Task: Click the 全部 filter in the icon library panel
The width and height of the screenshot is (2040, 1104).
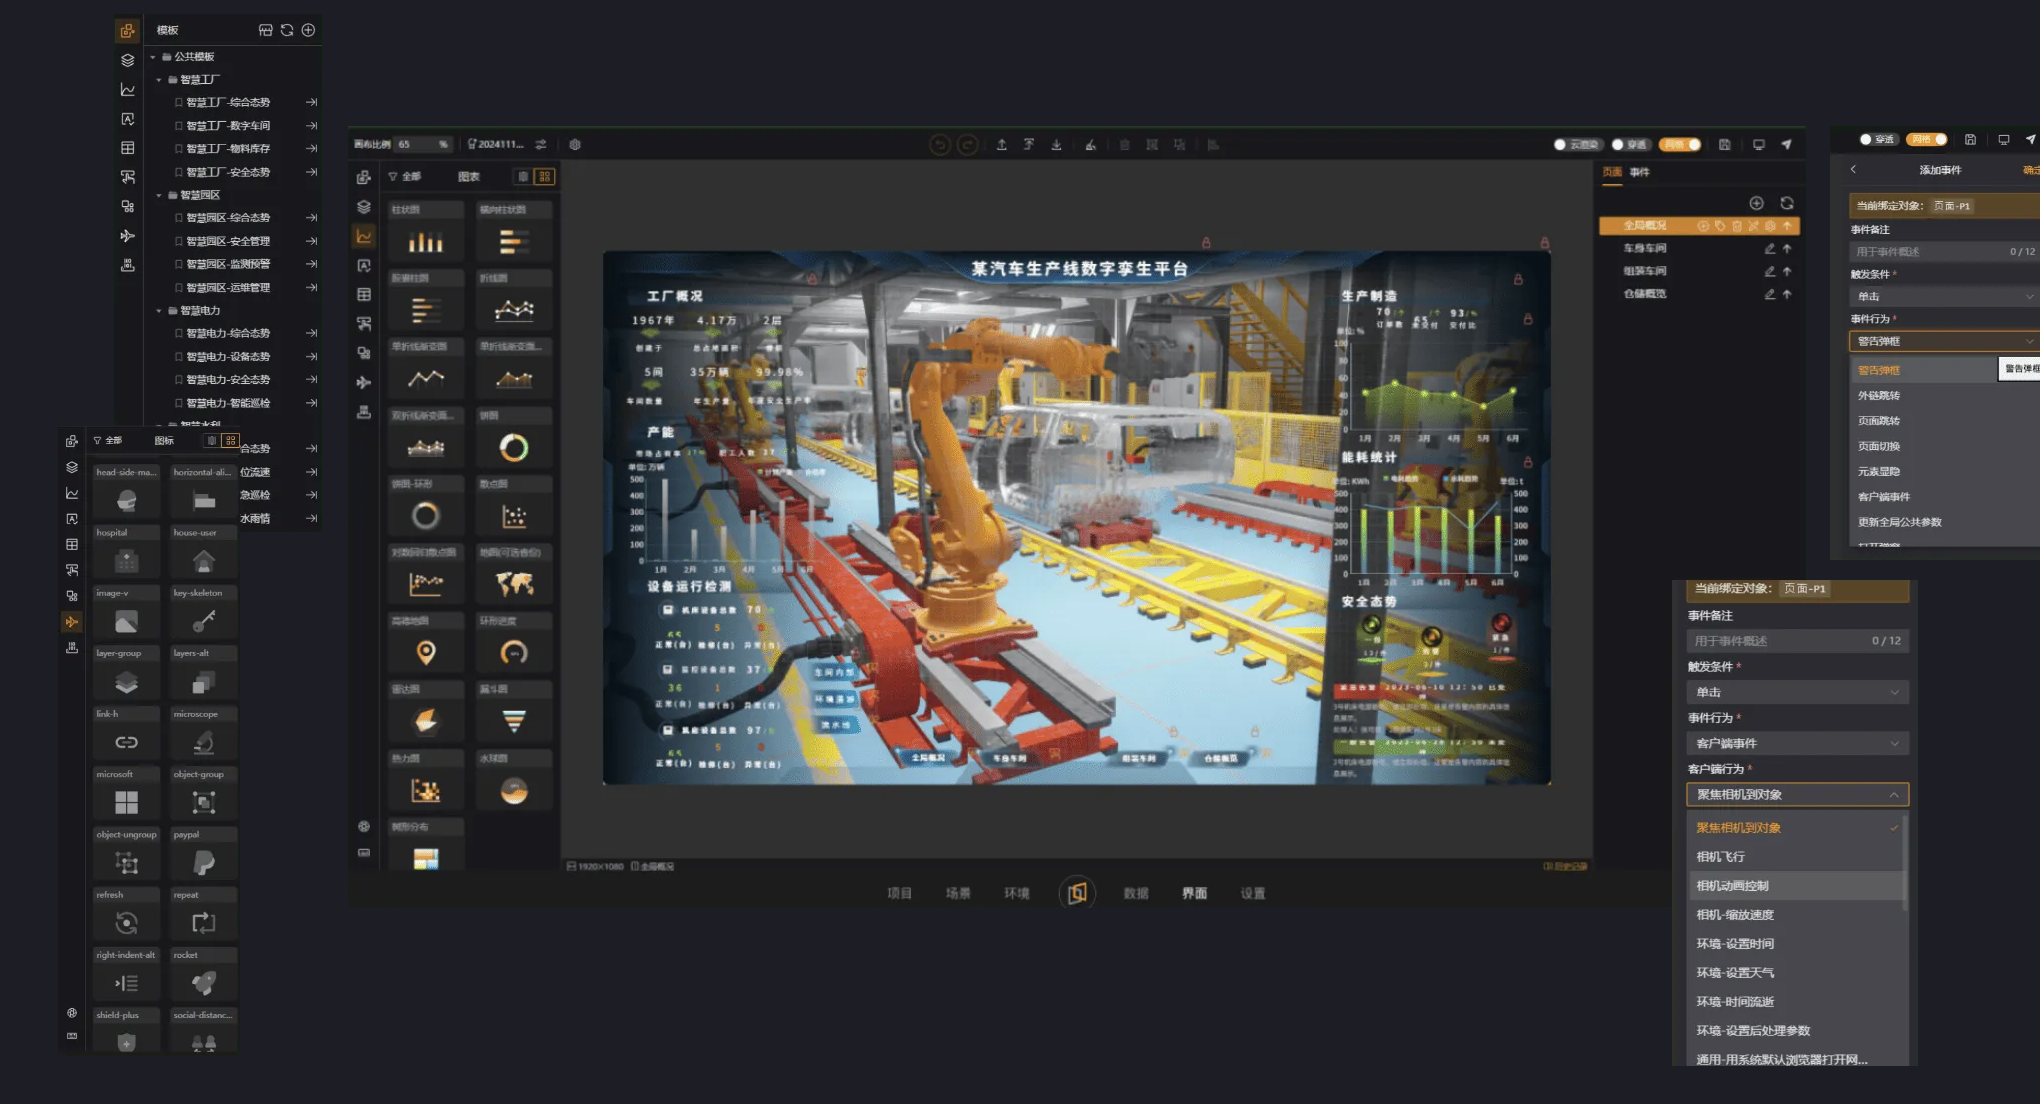Action: 108,441
